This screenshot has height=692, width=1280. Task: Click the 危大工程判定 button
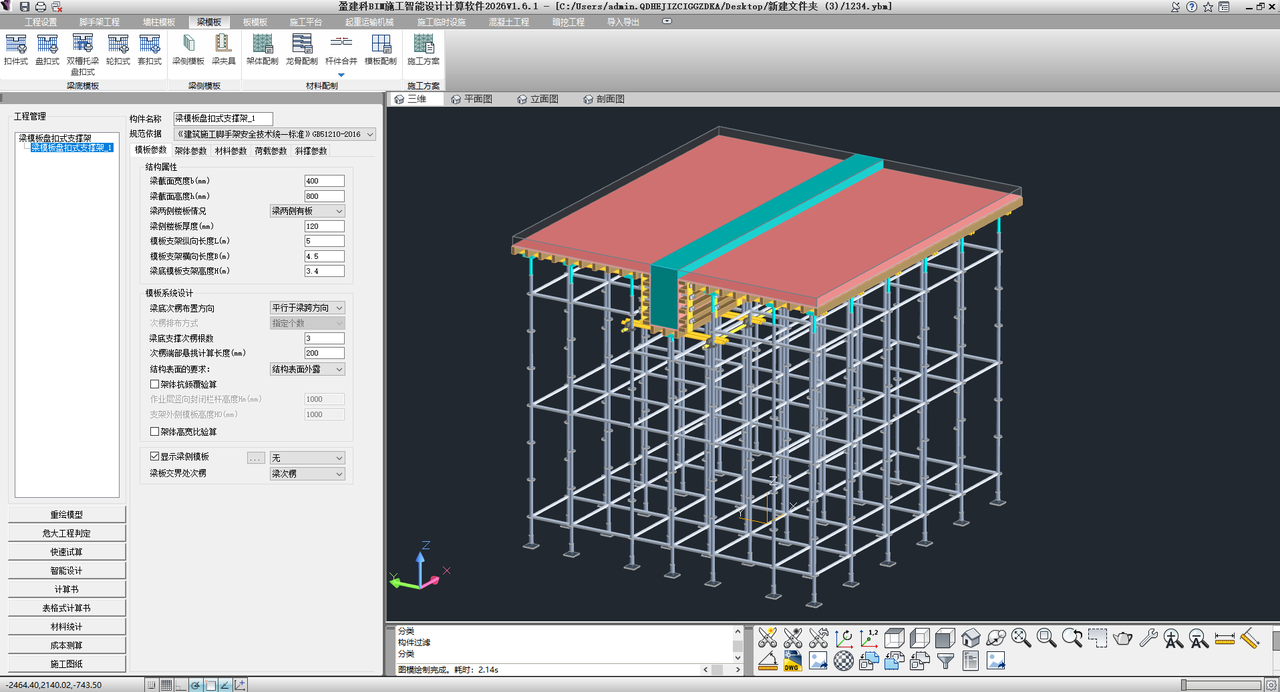pyautogui.click(x=68, y=533)
